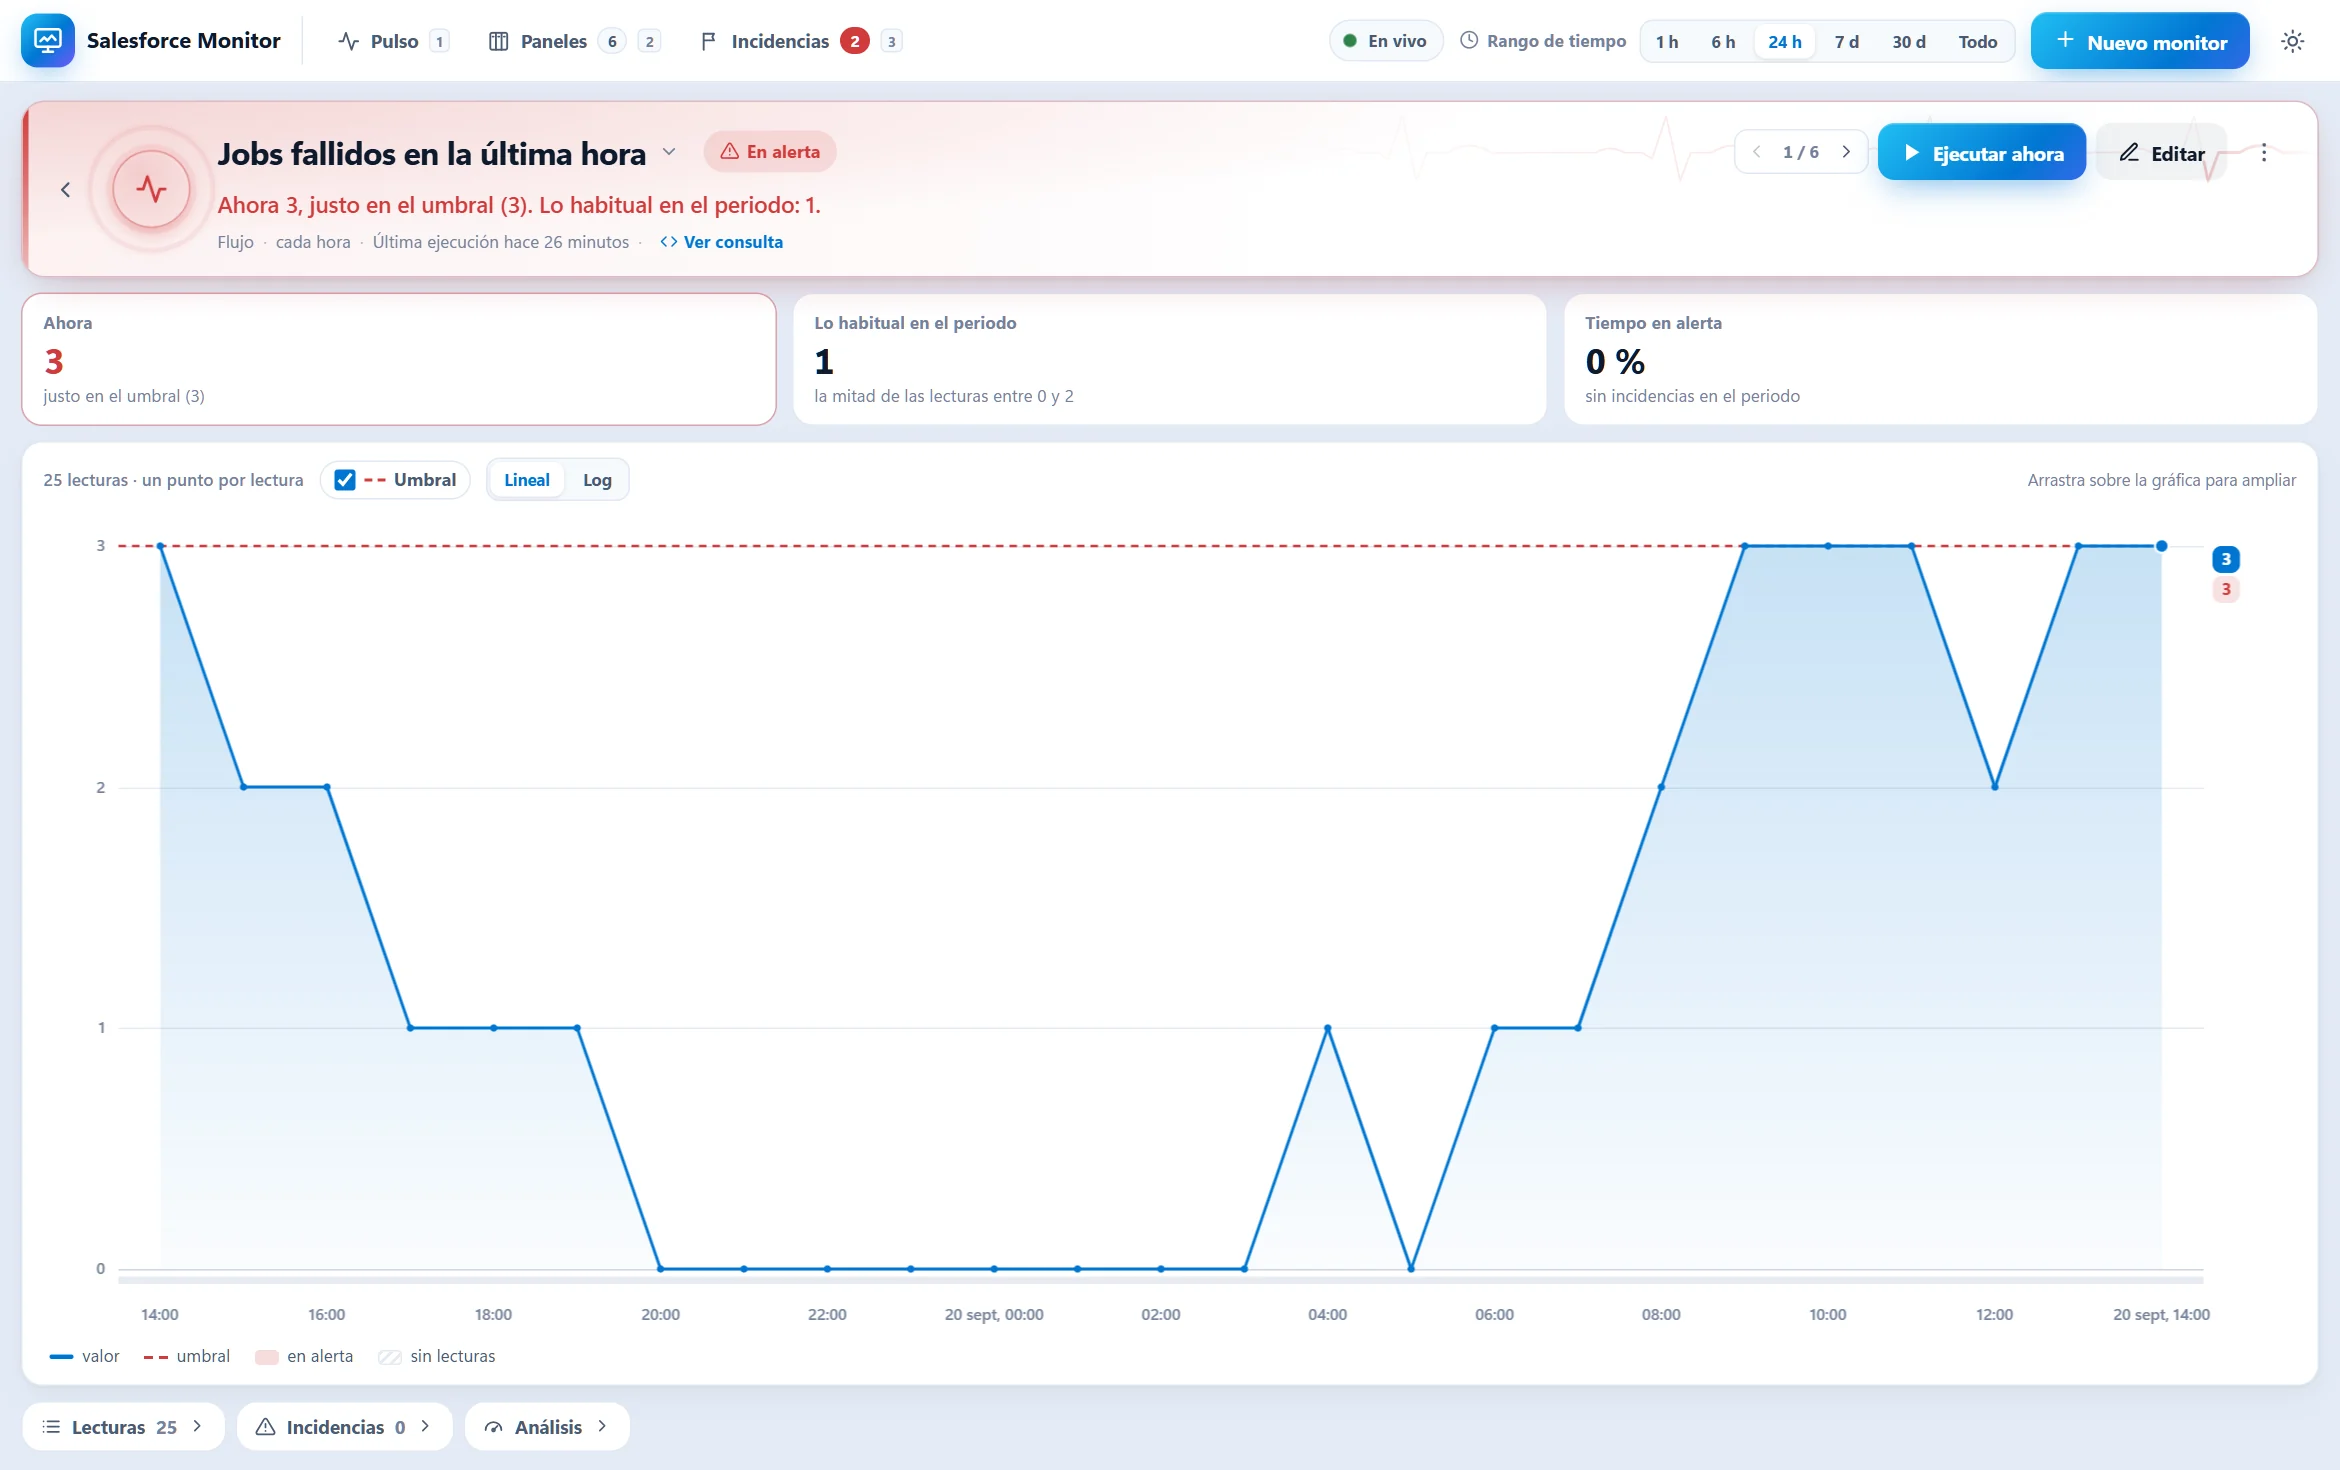Image resolution: width=2340 pixels, height=1470 pixels.
Task: Click the Tiempo en alerta card
Action: [1940, 359]
